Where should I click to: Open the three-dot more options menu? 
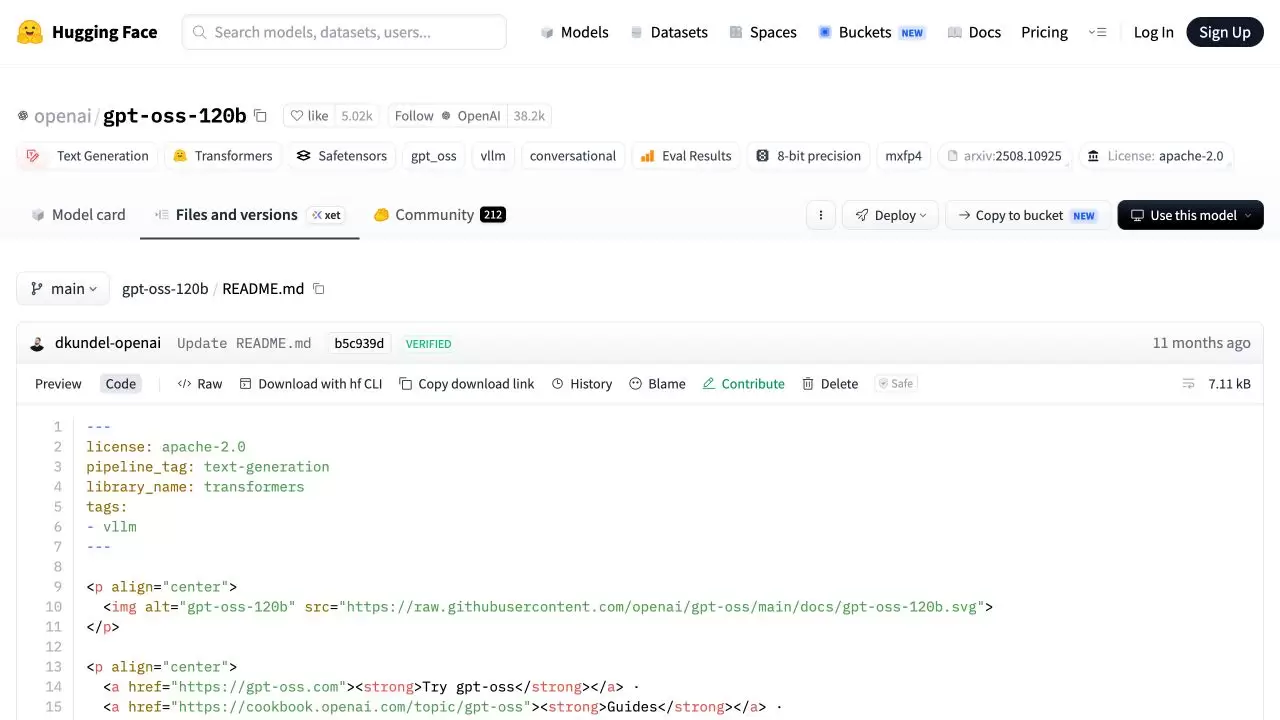tap(821, 215)
